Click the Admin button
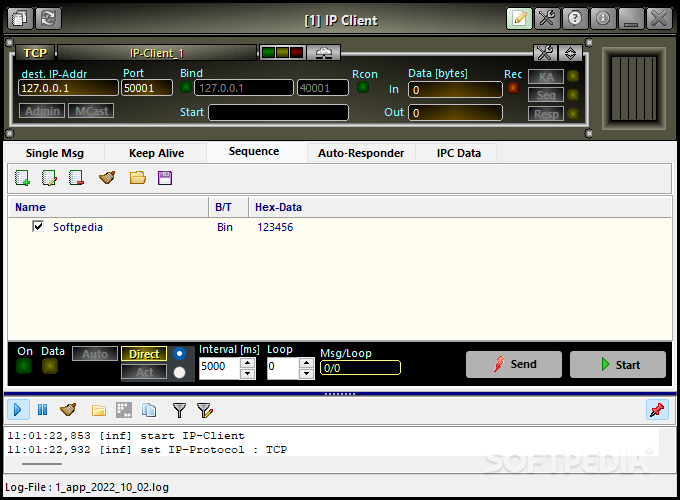This screenshot has width=680, height=500. [42, 111]
